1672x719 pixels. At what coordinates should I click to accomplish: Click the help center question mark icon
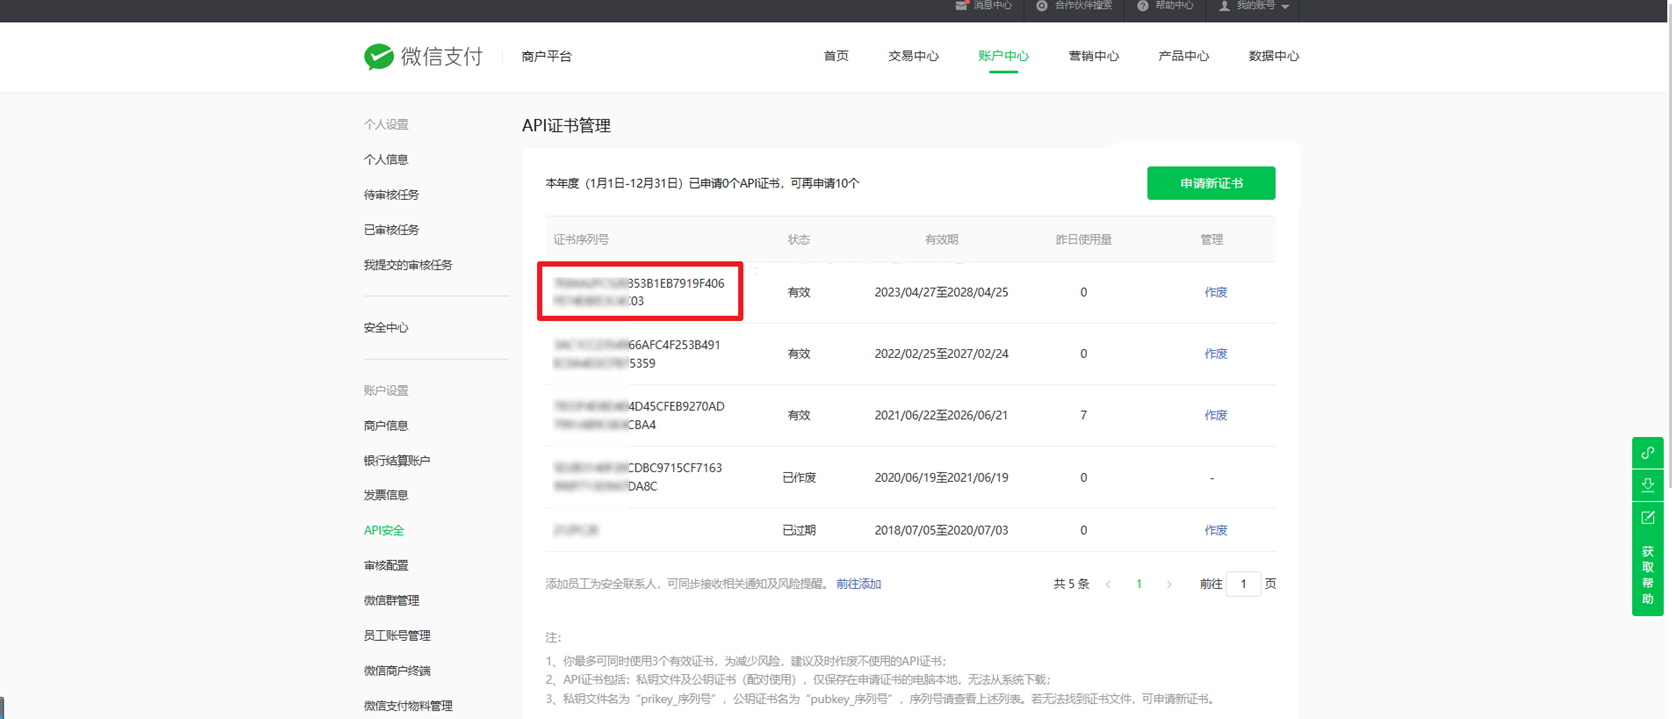(1143, 6)
